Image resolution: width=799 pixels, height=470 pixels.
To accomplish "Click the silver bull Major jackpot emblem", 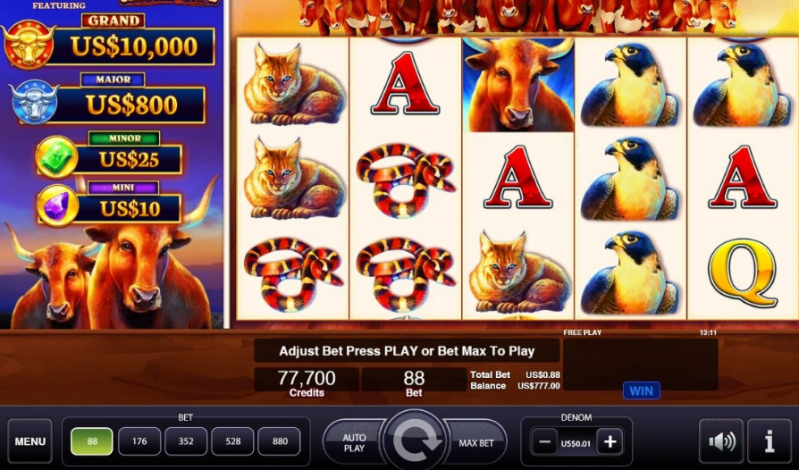I will [34, 101].
